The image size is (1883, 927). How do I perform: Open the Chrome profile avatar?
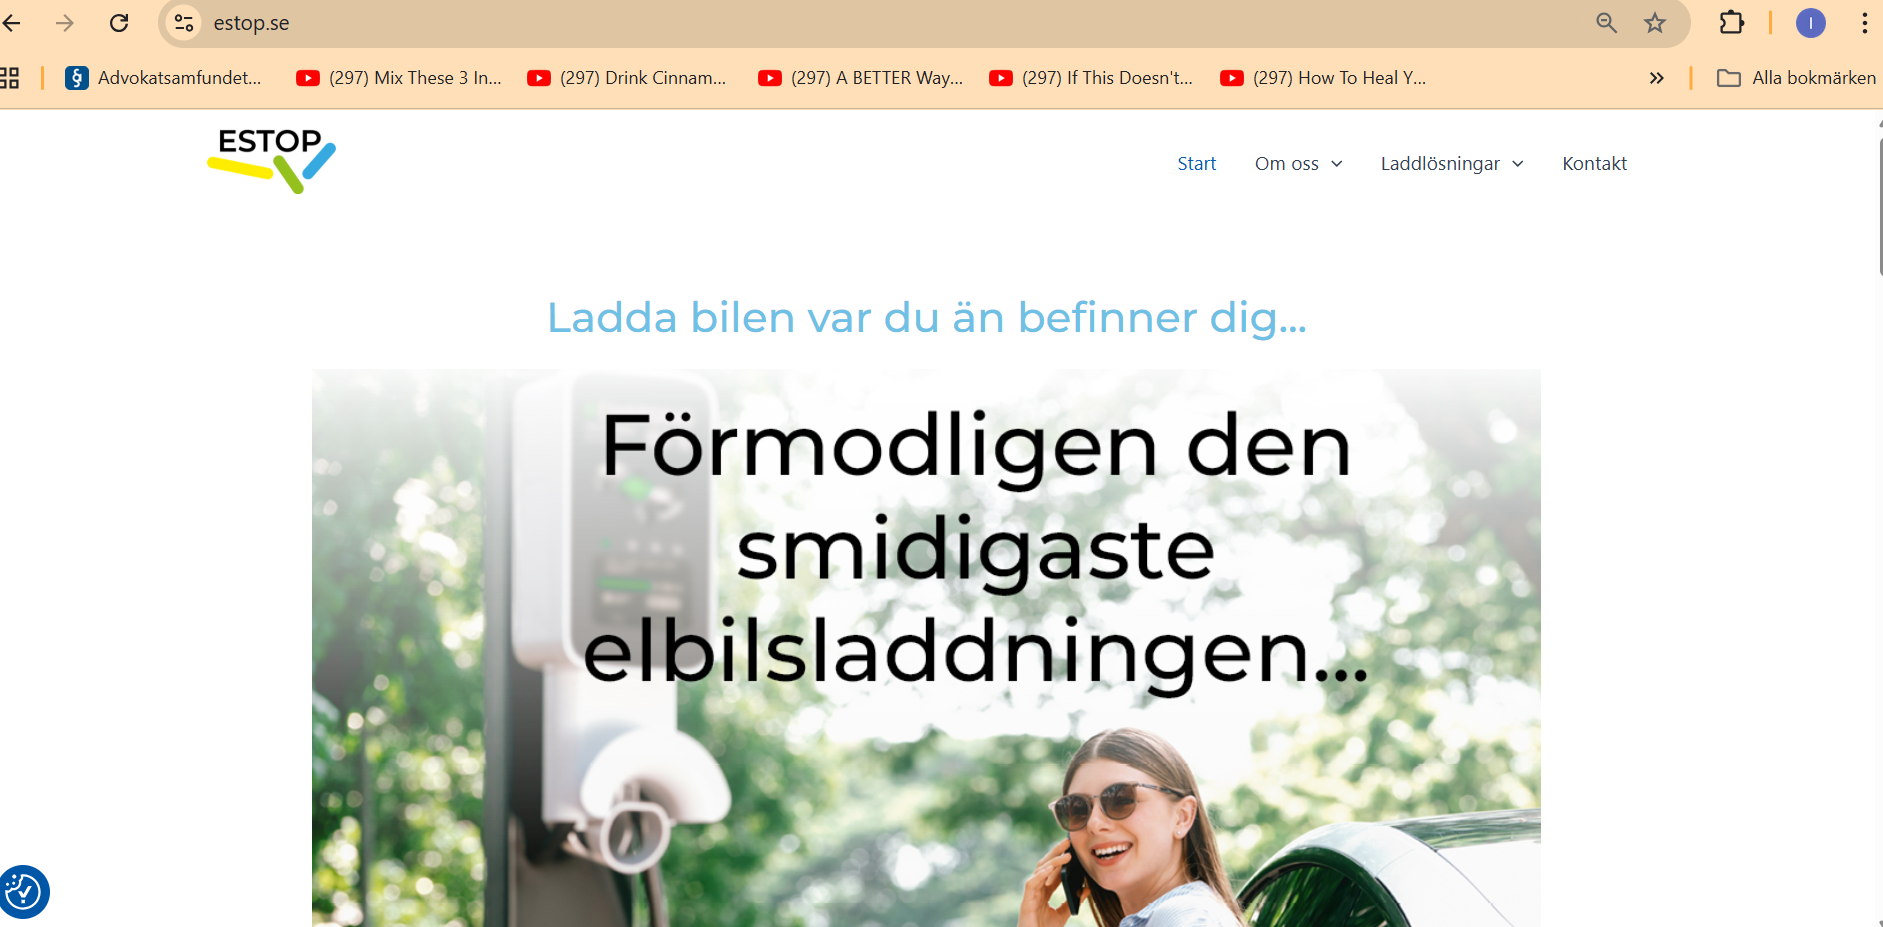pyautogui.click(x=1810, y=23)
